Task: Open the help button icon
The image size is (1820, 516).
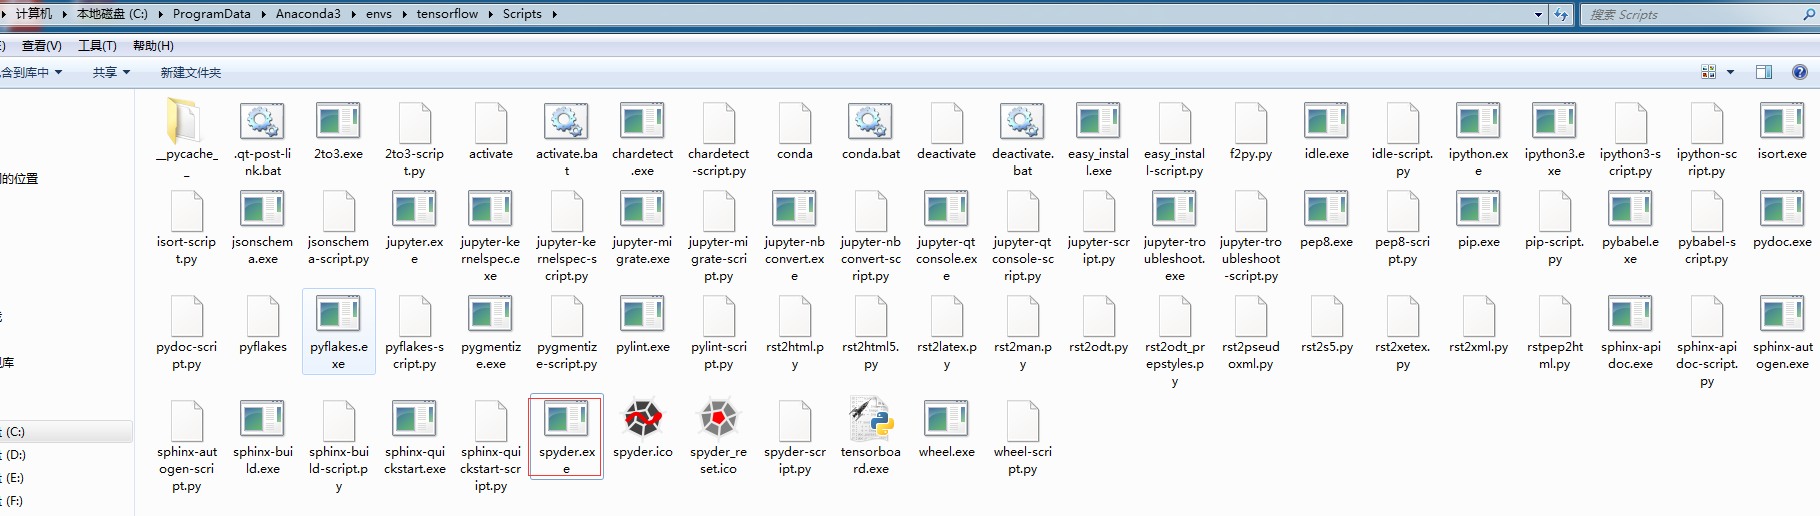Action: tap(1800, 72)
